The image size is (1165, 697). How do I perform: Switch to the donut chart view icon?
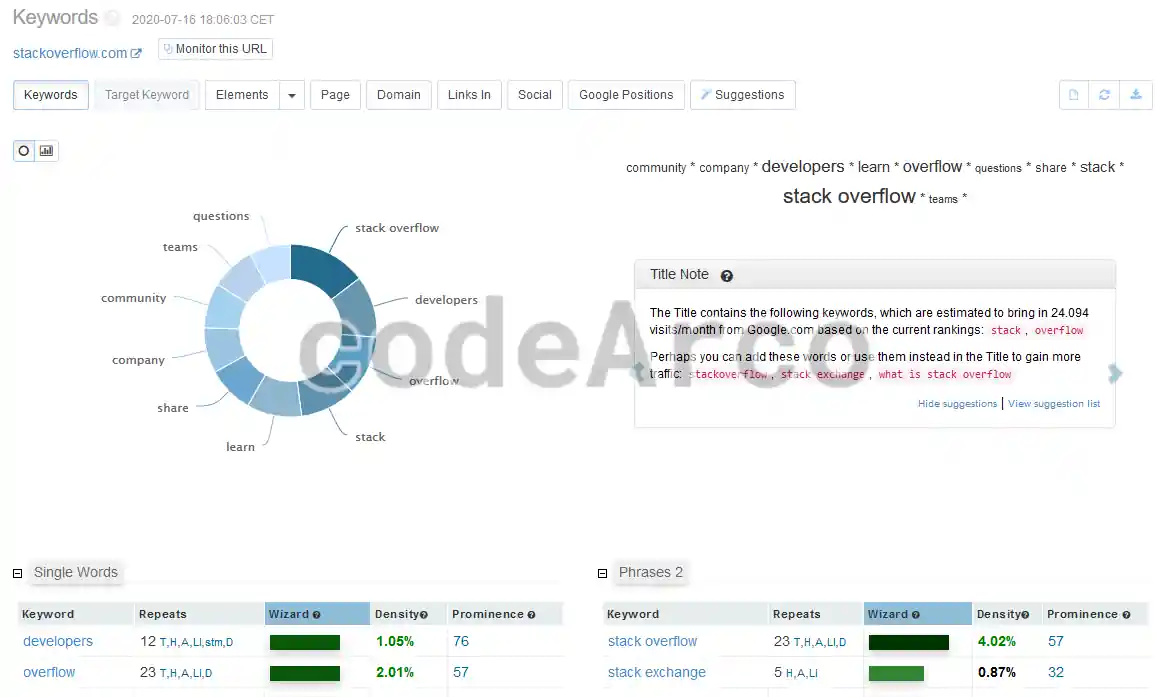tap(24, 151)
